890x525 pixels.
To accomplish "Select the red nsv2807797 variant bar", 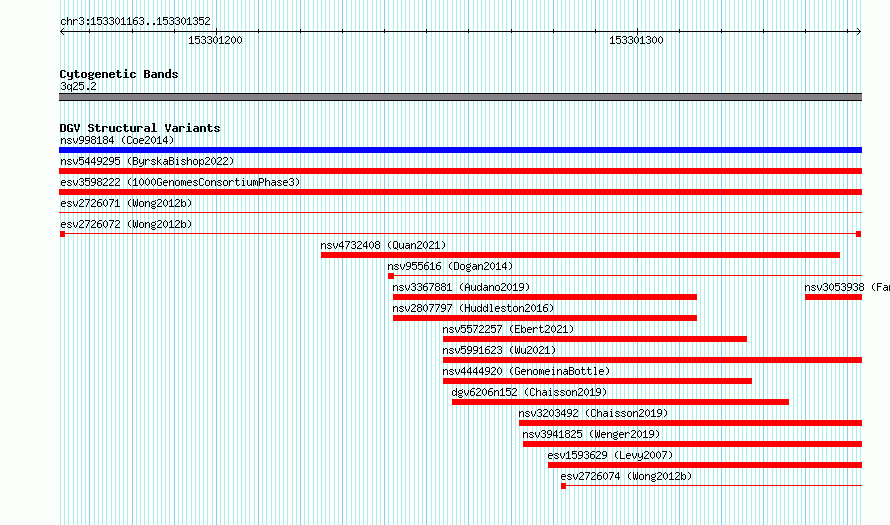I will [x=544, y=318].
